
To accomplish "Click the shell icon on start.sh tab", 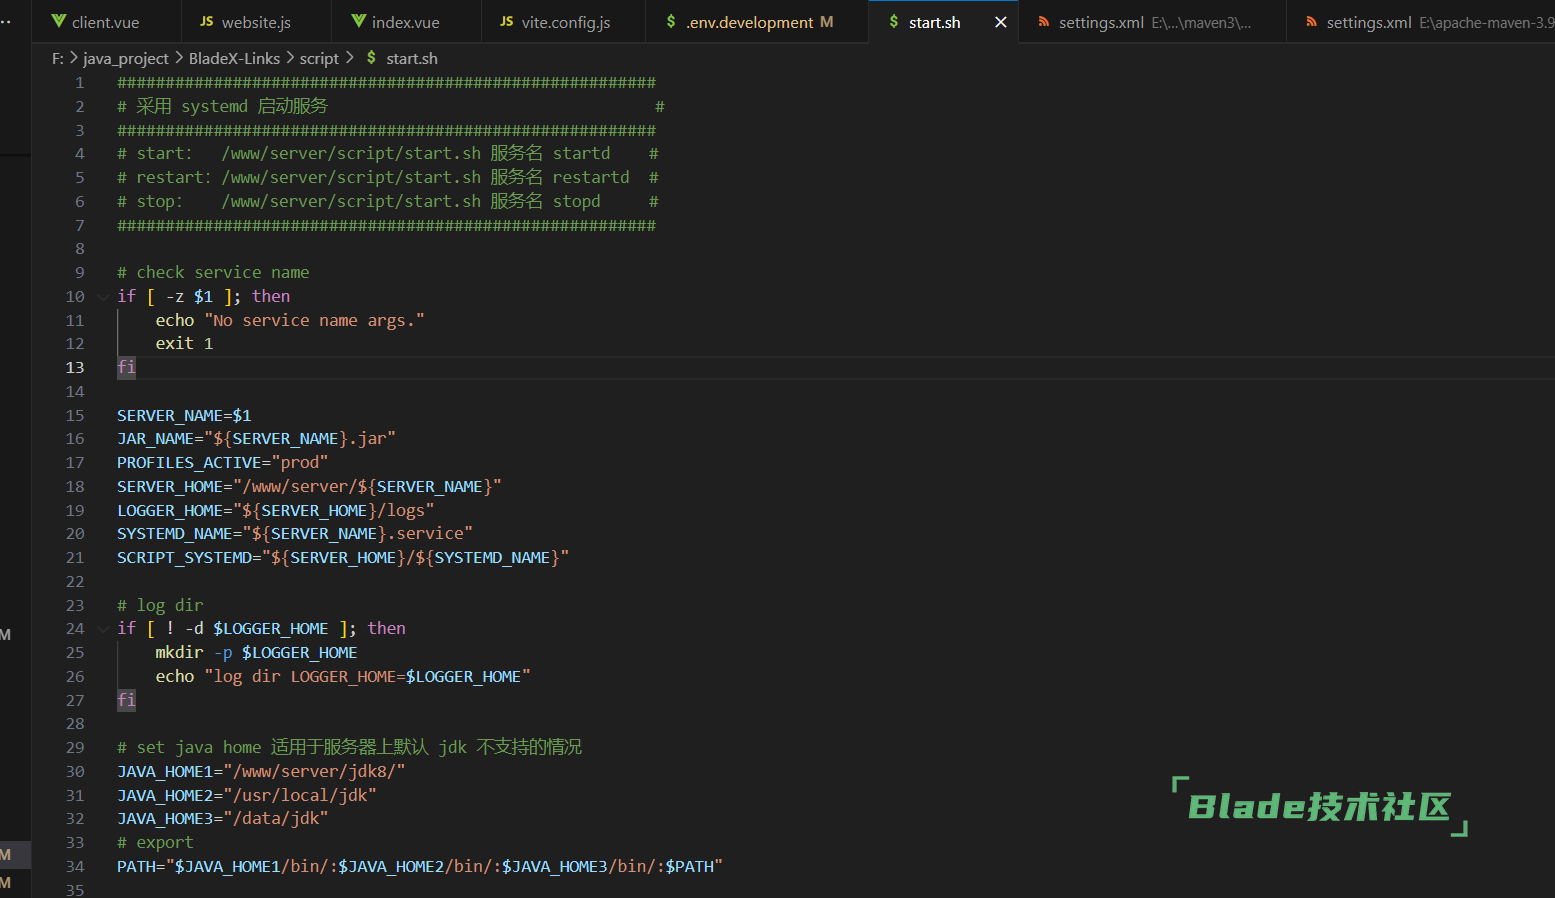I will (894, 21).
